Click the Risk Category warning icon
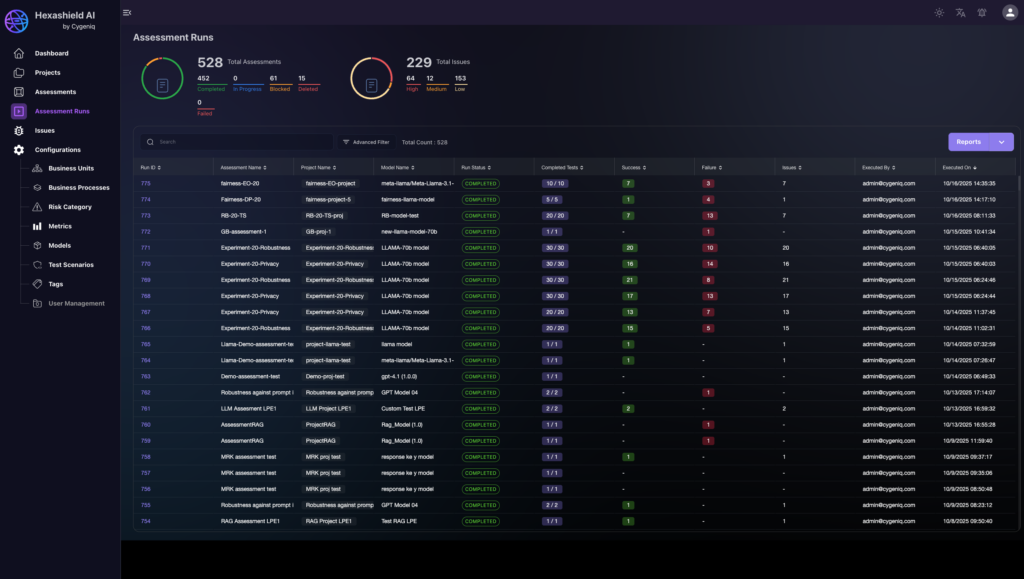The image size is (1024, 579). coord(37,207)
